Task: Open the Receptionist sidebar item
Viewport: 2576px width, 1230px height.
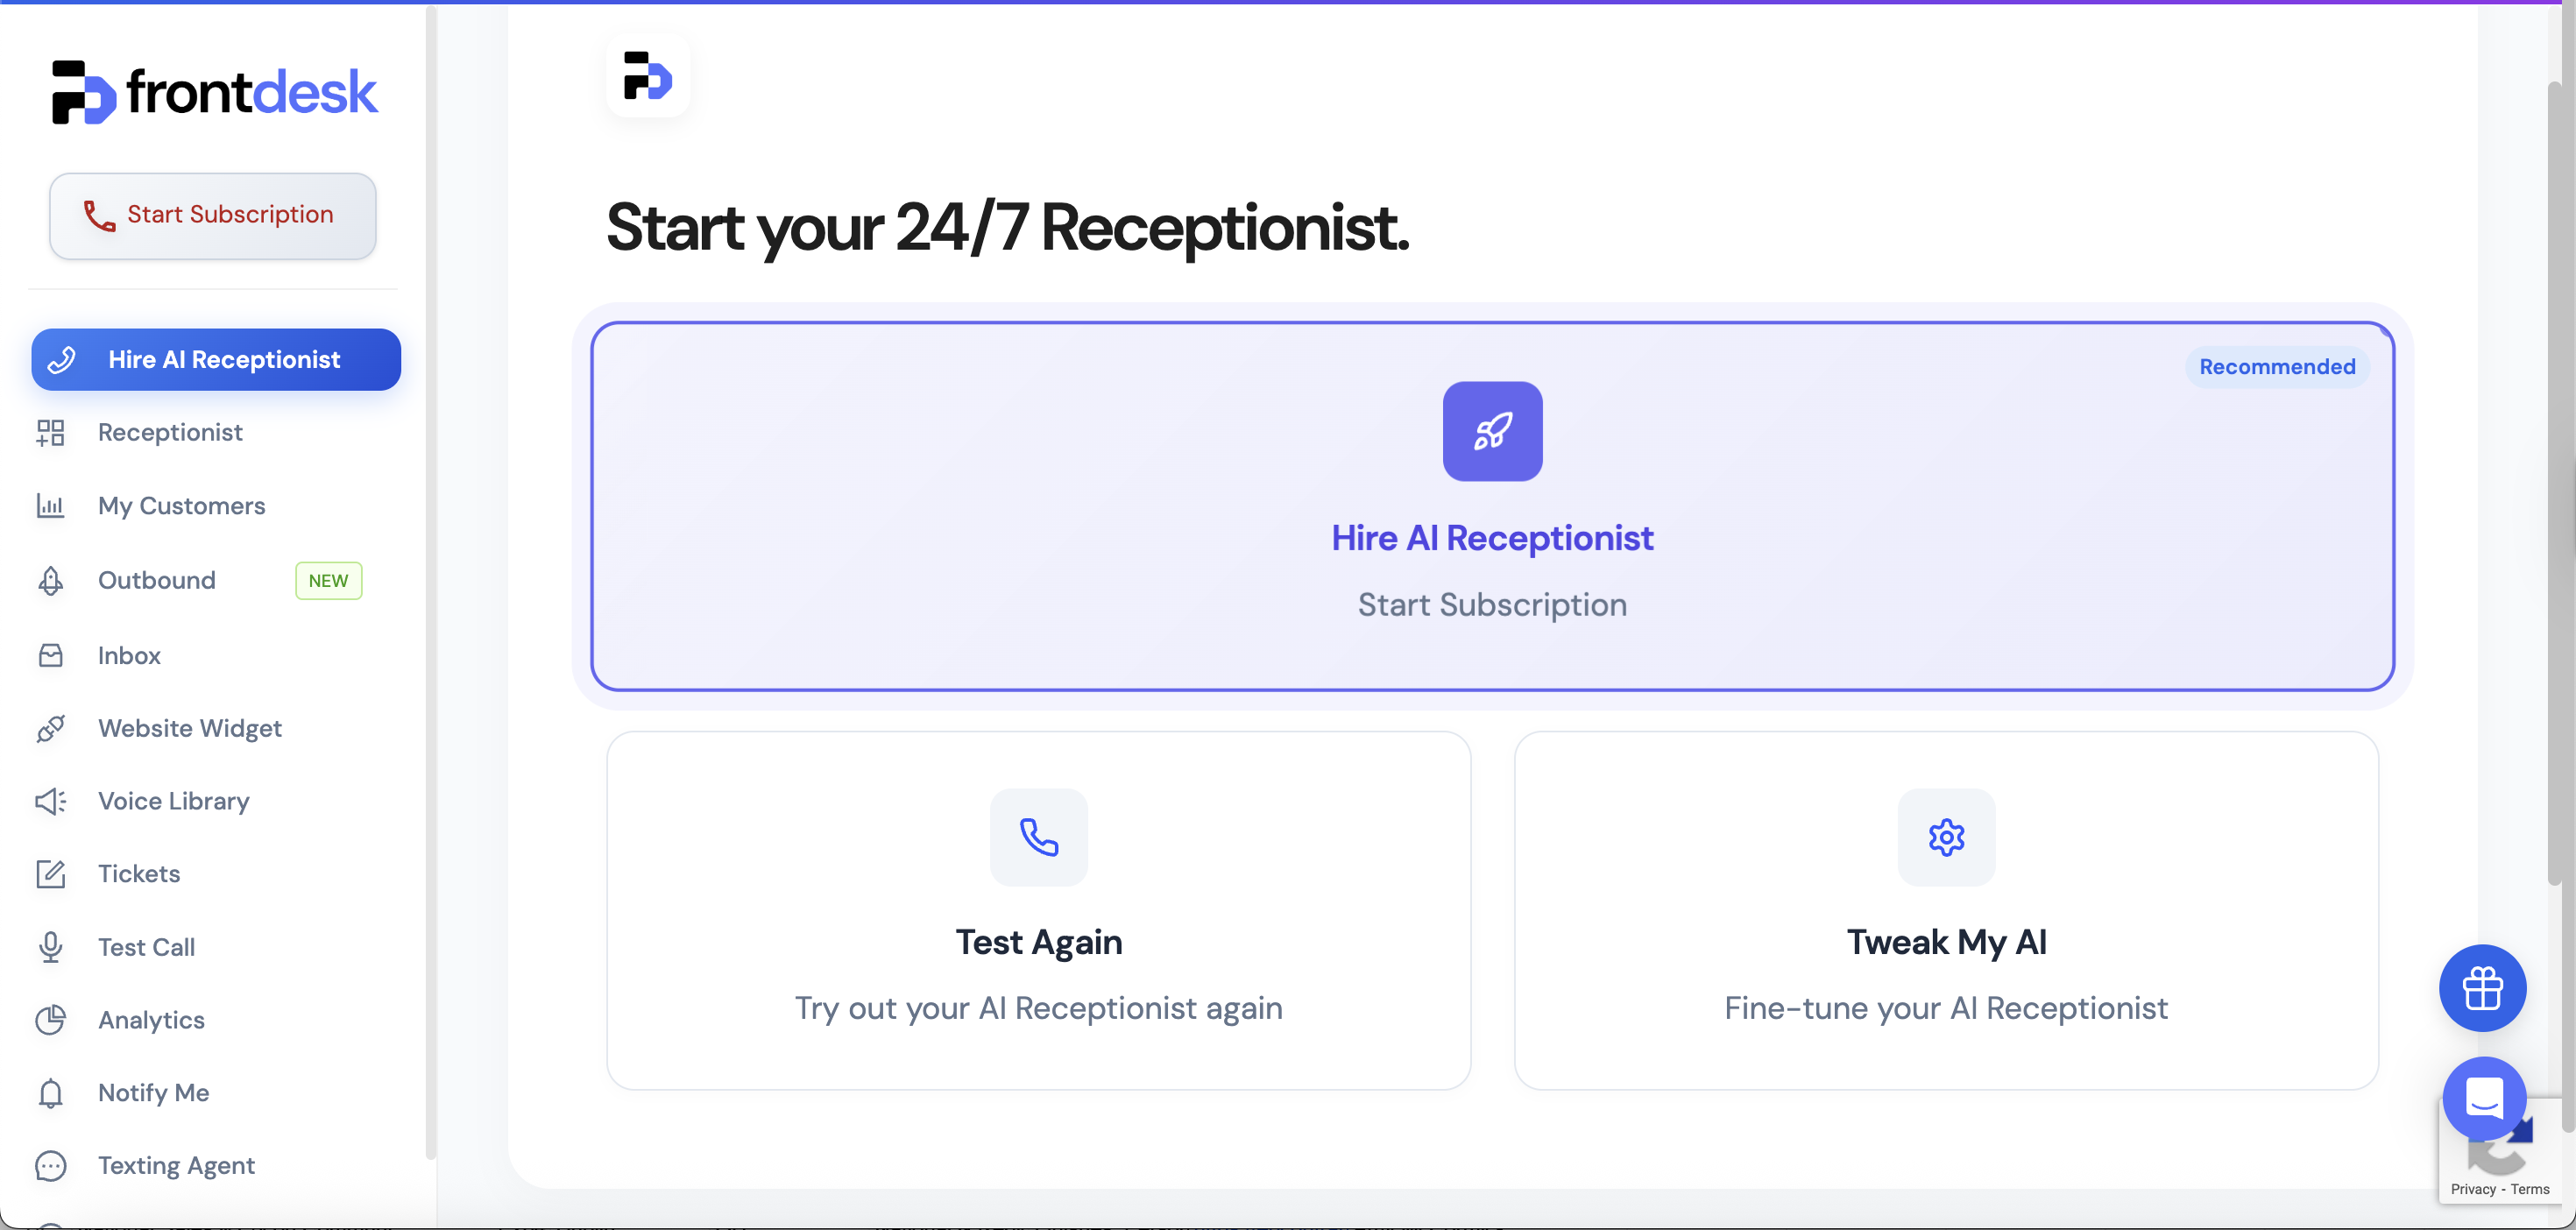Action: [170, 433]
